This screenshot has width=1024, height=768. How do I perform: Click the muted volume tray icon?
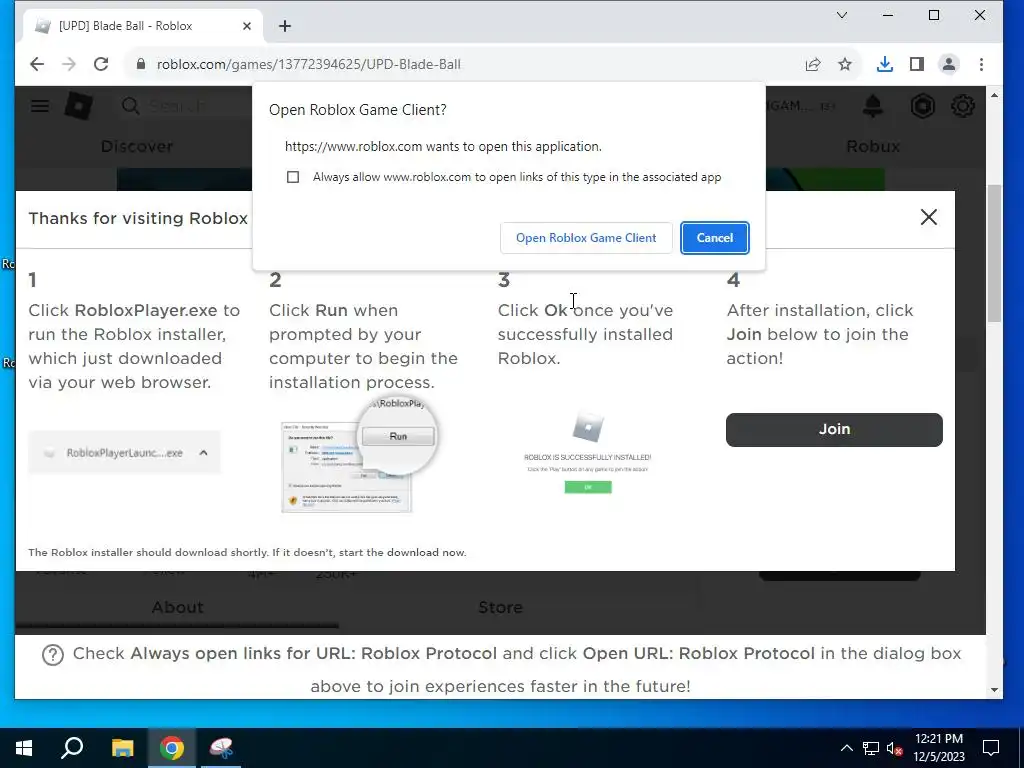point(895,748)
